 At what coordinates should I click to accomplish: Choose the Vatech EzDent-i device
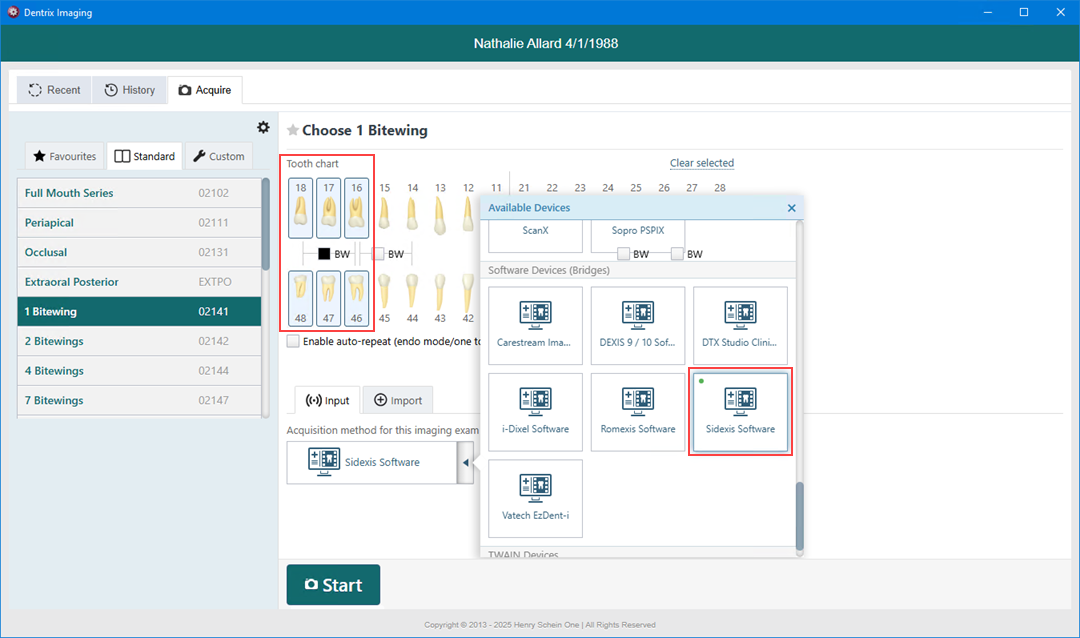(x=535, y=497)
